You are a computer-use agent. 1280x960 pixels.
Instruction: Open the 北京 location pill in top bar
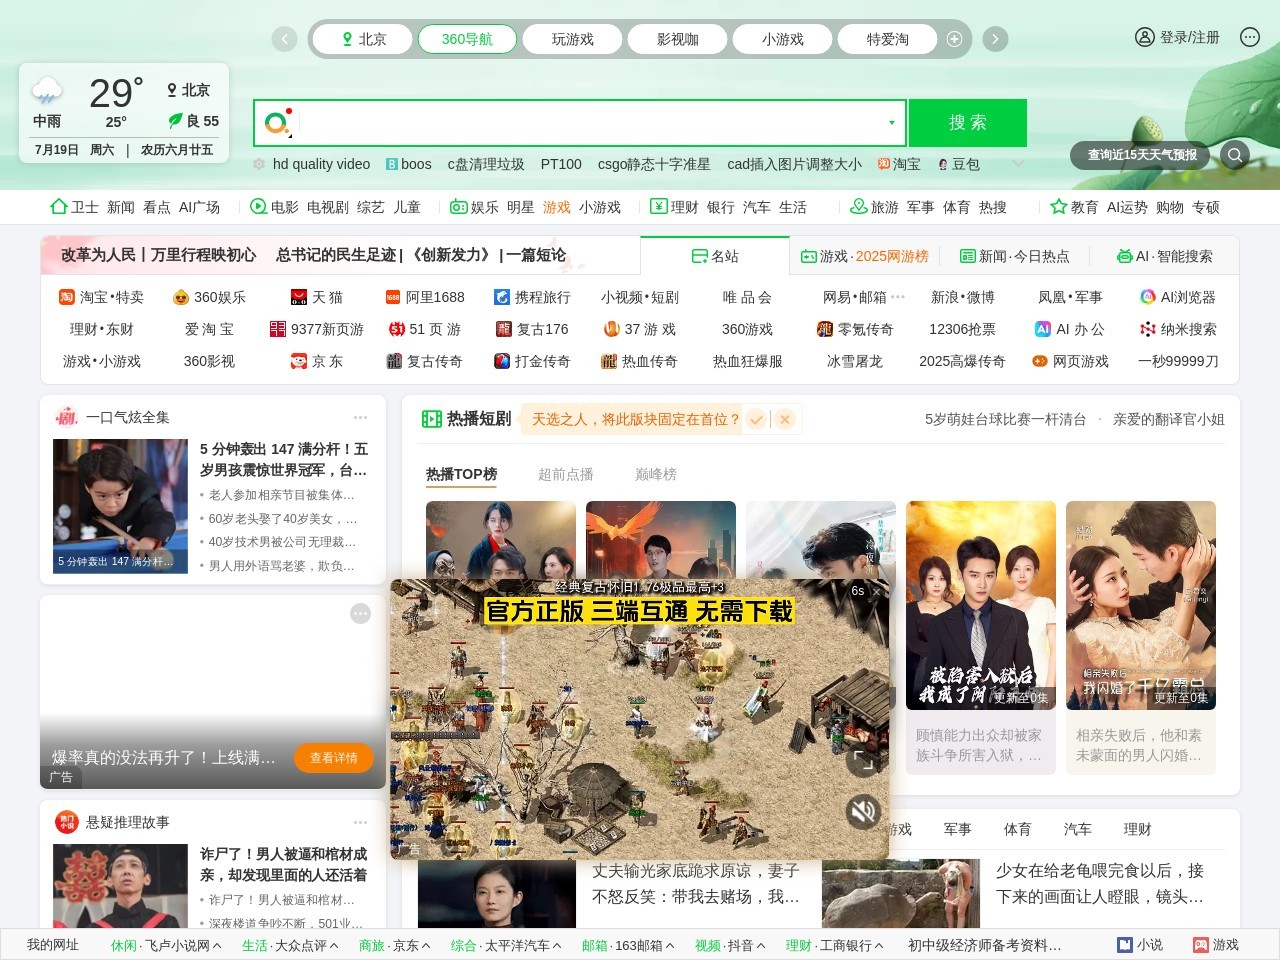[362, 39]
